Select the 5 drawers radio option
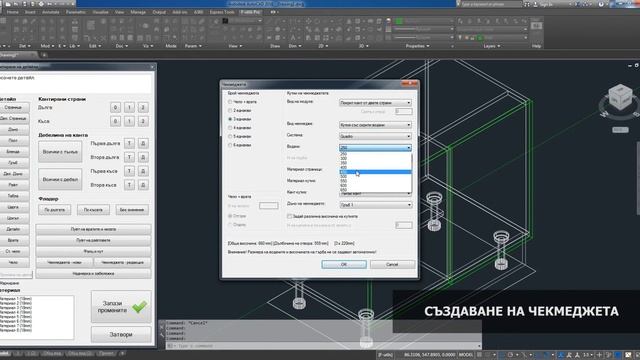 point(230,136)
